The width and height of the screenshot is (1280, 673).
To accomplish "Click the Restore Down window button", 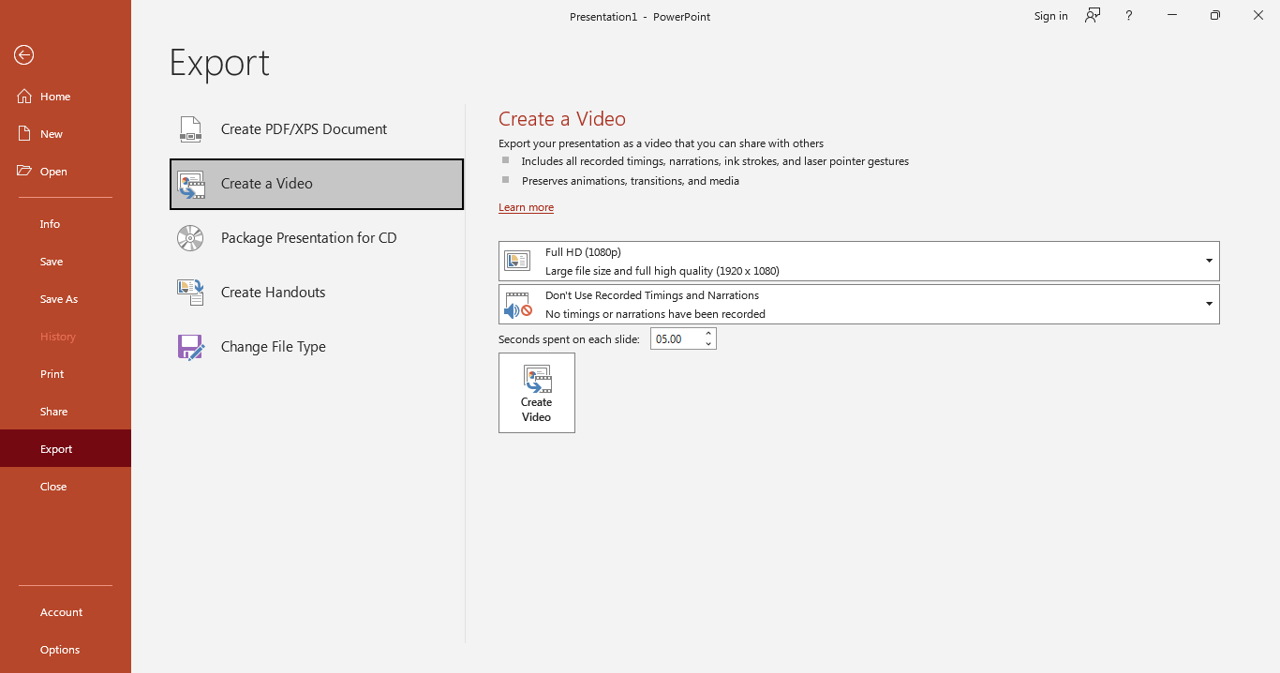I will (x=1215, y=15).
